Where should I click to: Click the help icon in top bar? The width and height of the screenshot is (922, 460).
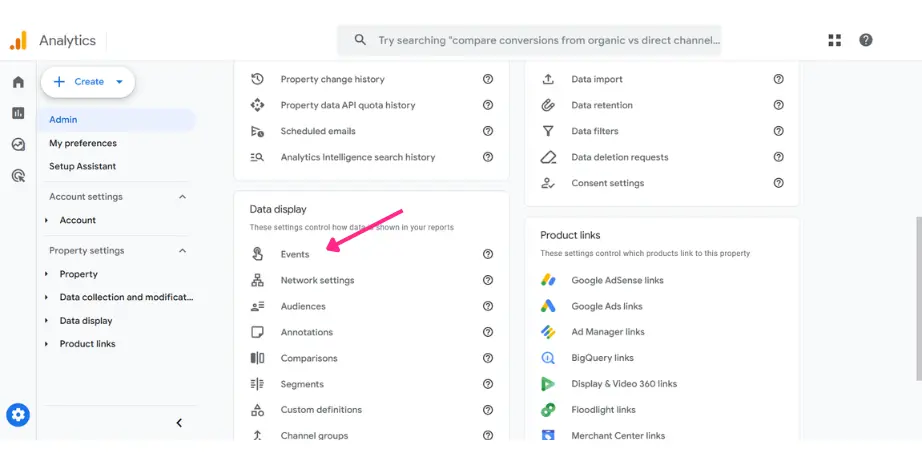pyautogui.click(x=866, y=40)
